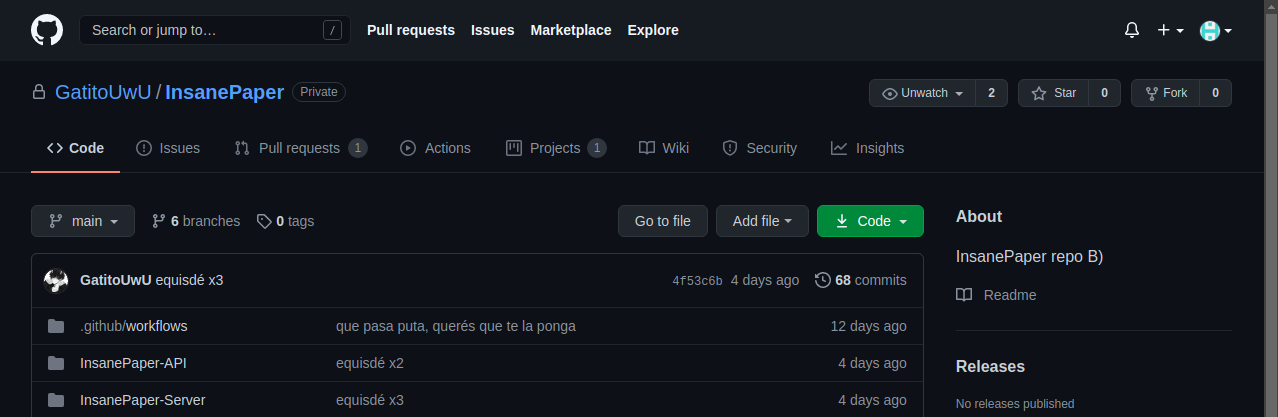Fork the repository
The width and height of the screenshot is (1278, 417).
(x=1165, y=93)
